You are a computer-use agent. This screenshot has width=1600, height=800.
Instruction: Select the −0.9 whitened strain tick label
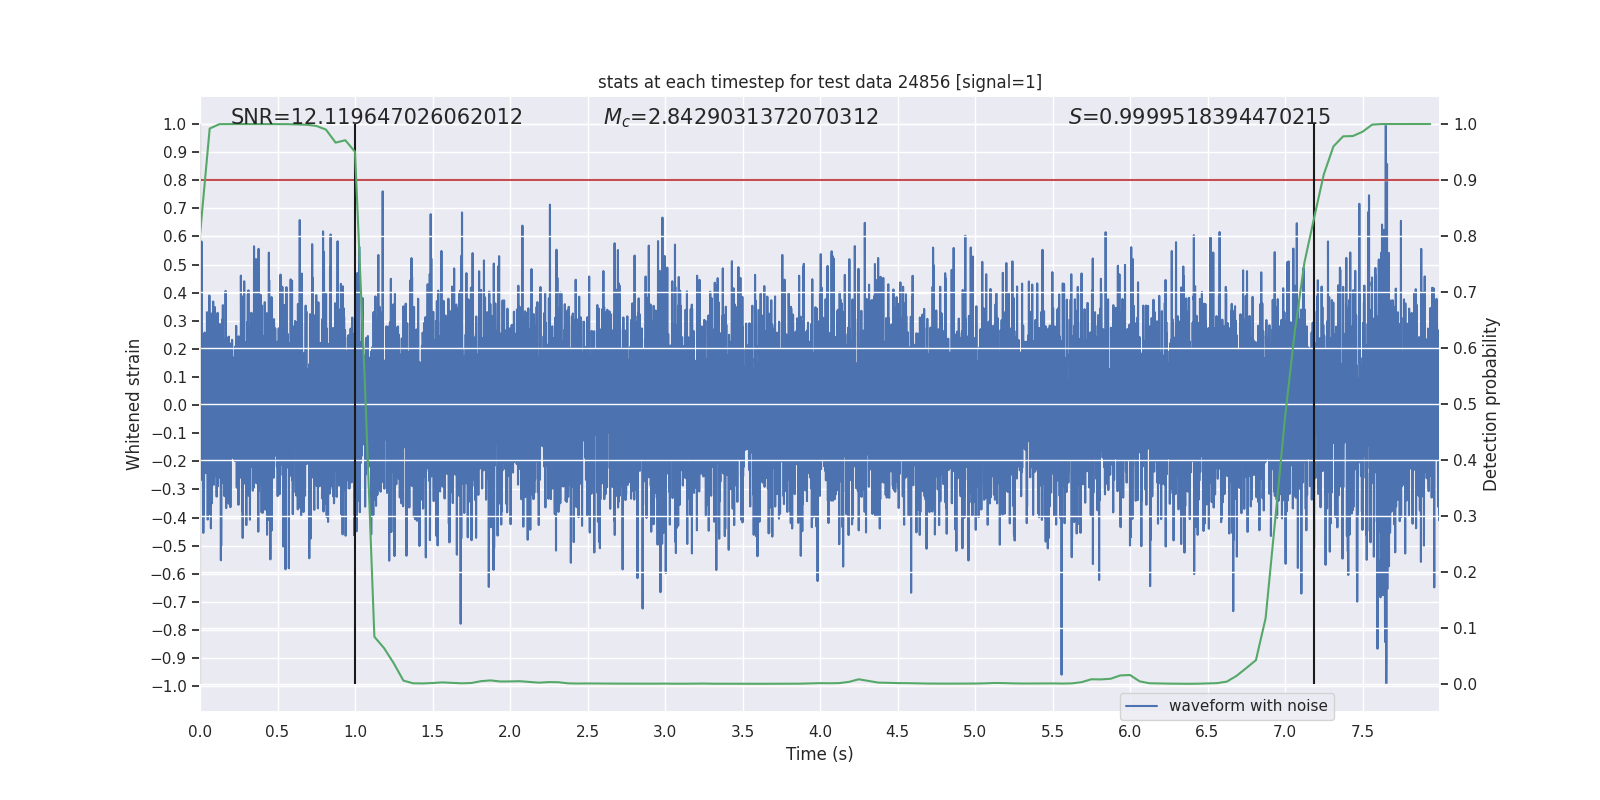tap(169, 659)
